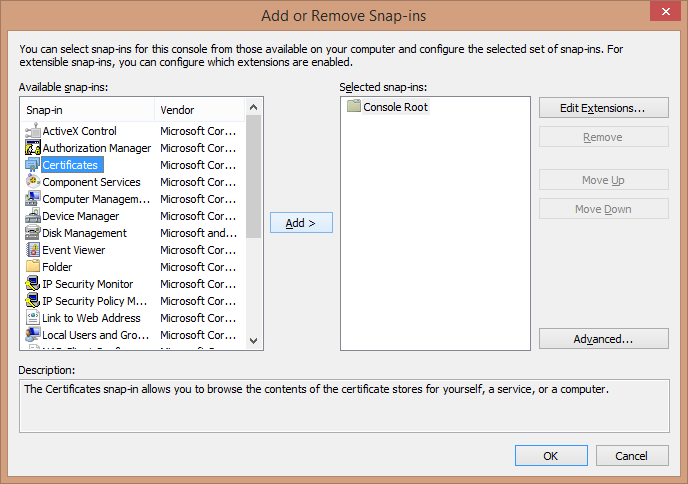688x484 pixels.
Task: Select Local Users and Groups entry
Action: [94, 335]
